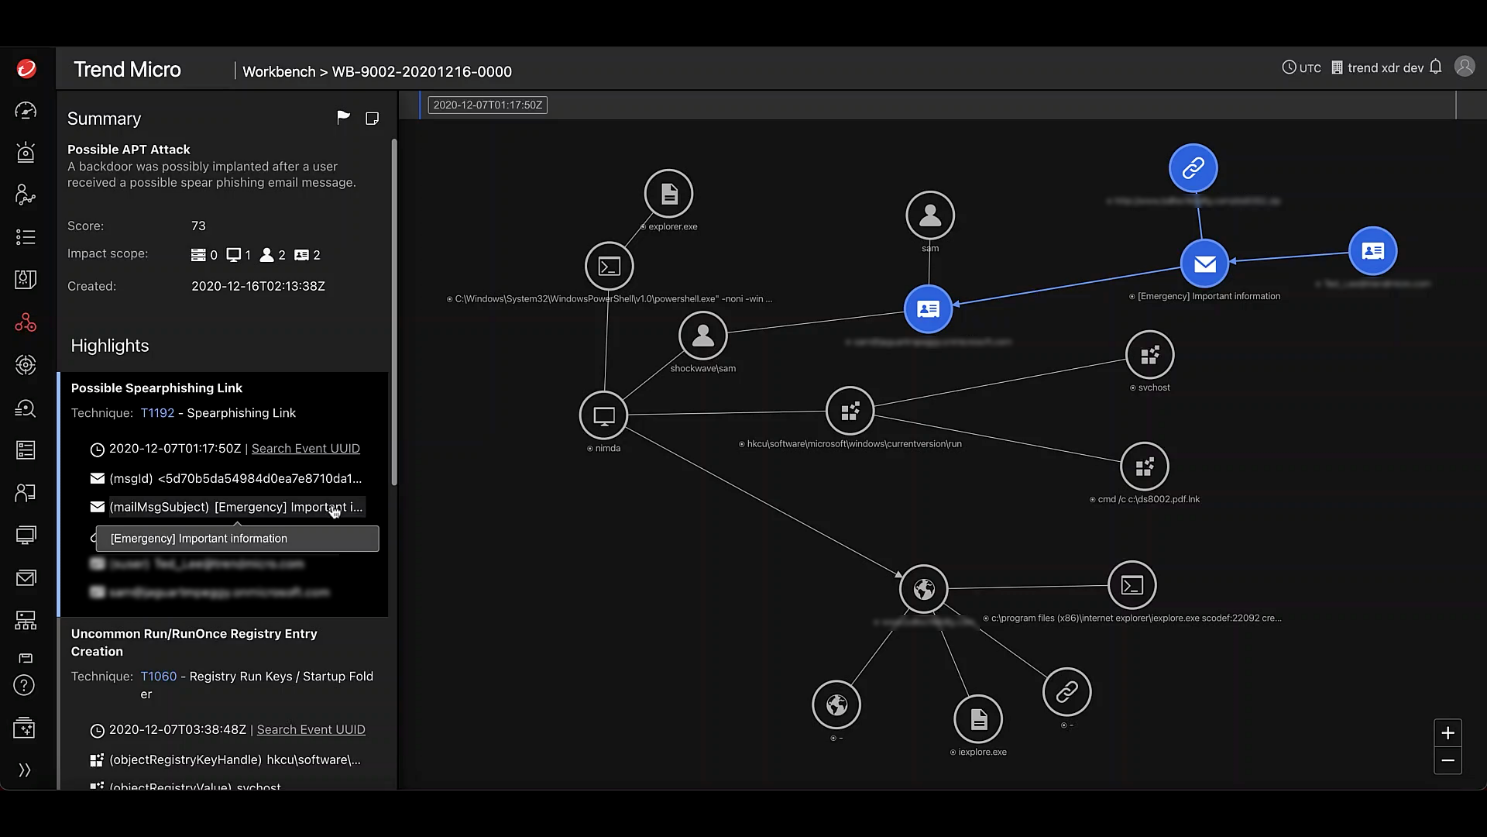Open the T1192 technique link
1487x837 pixels.
pyautogui.click(x=157, y=413)
